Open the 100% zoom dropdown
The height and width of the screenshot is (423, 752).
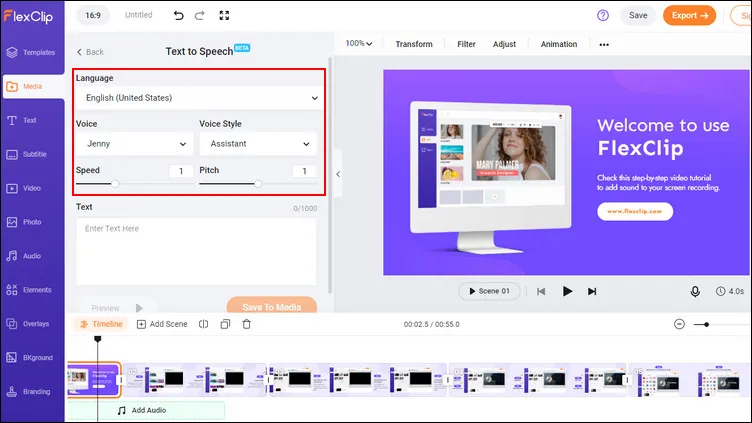click(x=359, y=44)
